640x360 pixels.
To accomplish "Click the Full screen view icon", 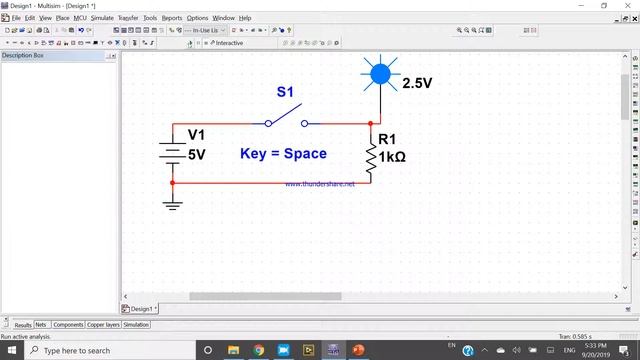I will point(489,30).
